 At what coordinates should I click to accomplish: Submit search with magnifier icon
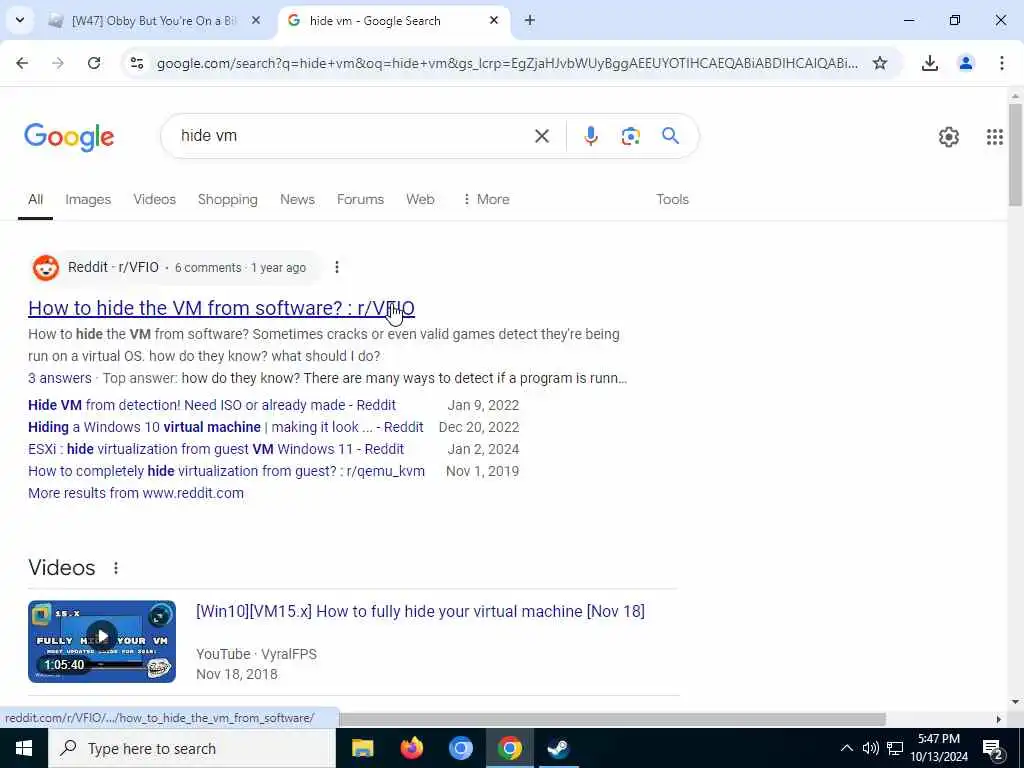click(670, 136)
